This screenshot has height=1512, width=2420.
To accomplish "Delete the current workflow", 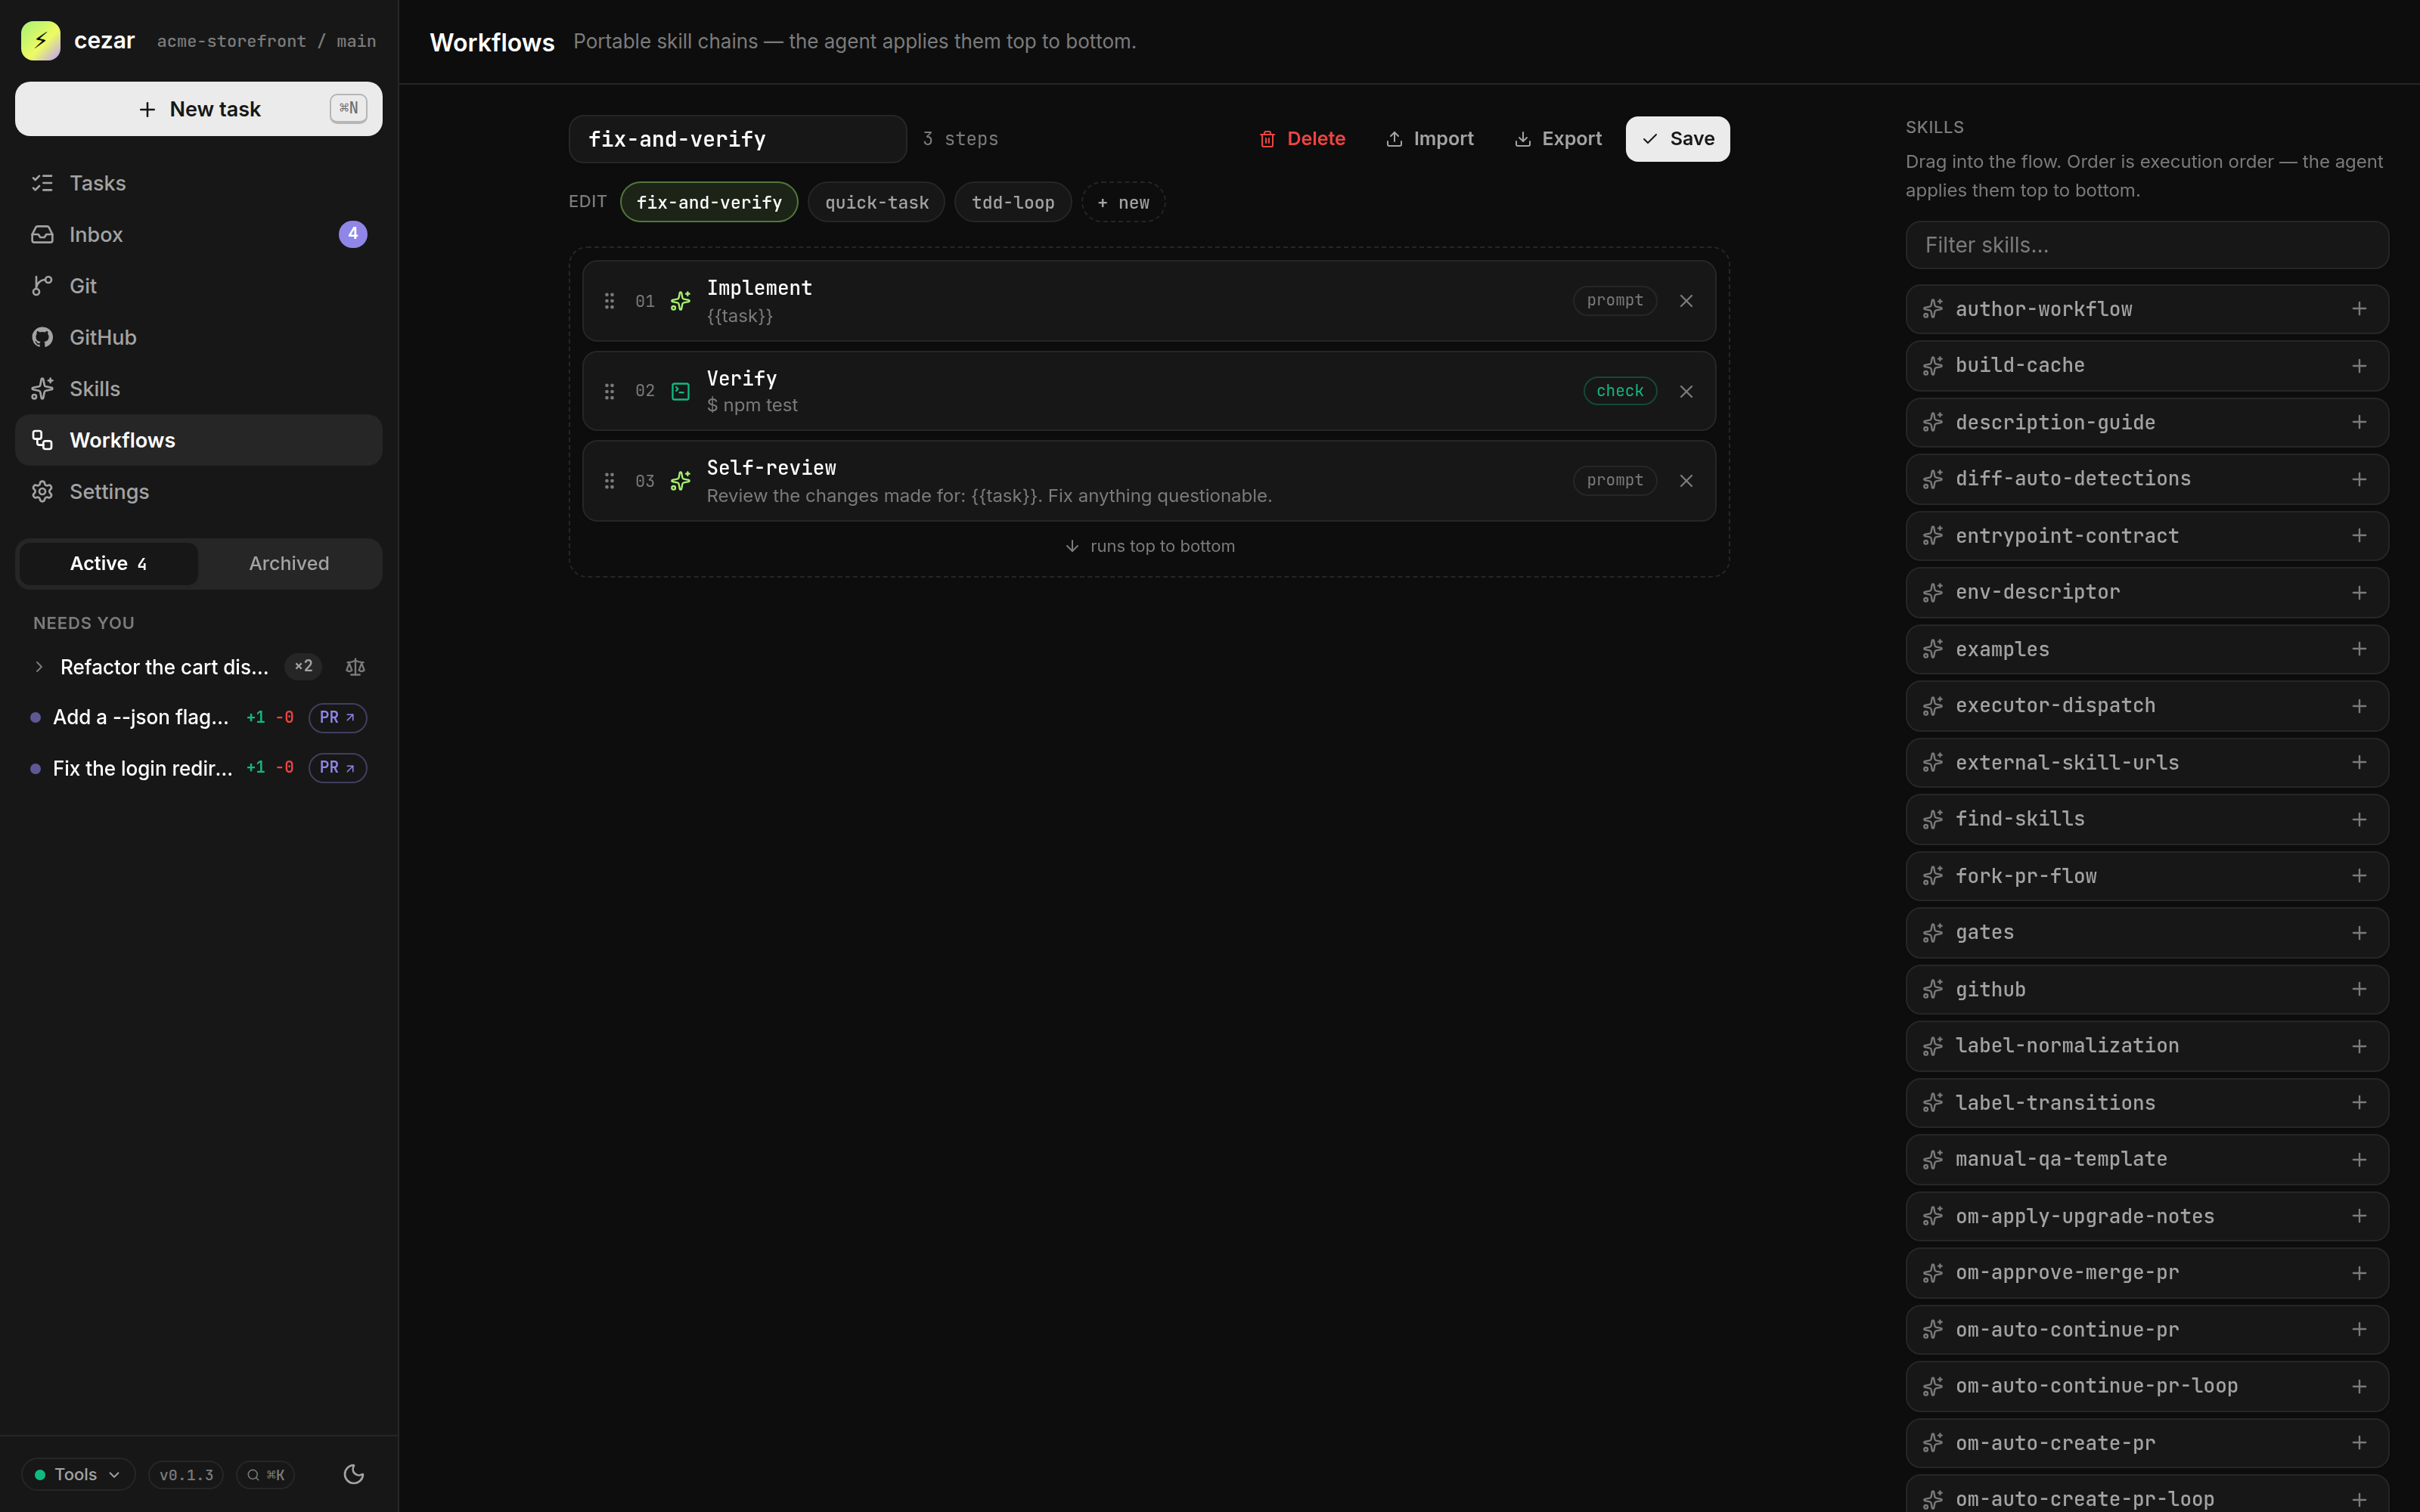I will [x=1302, y=139].
